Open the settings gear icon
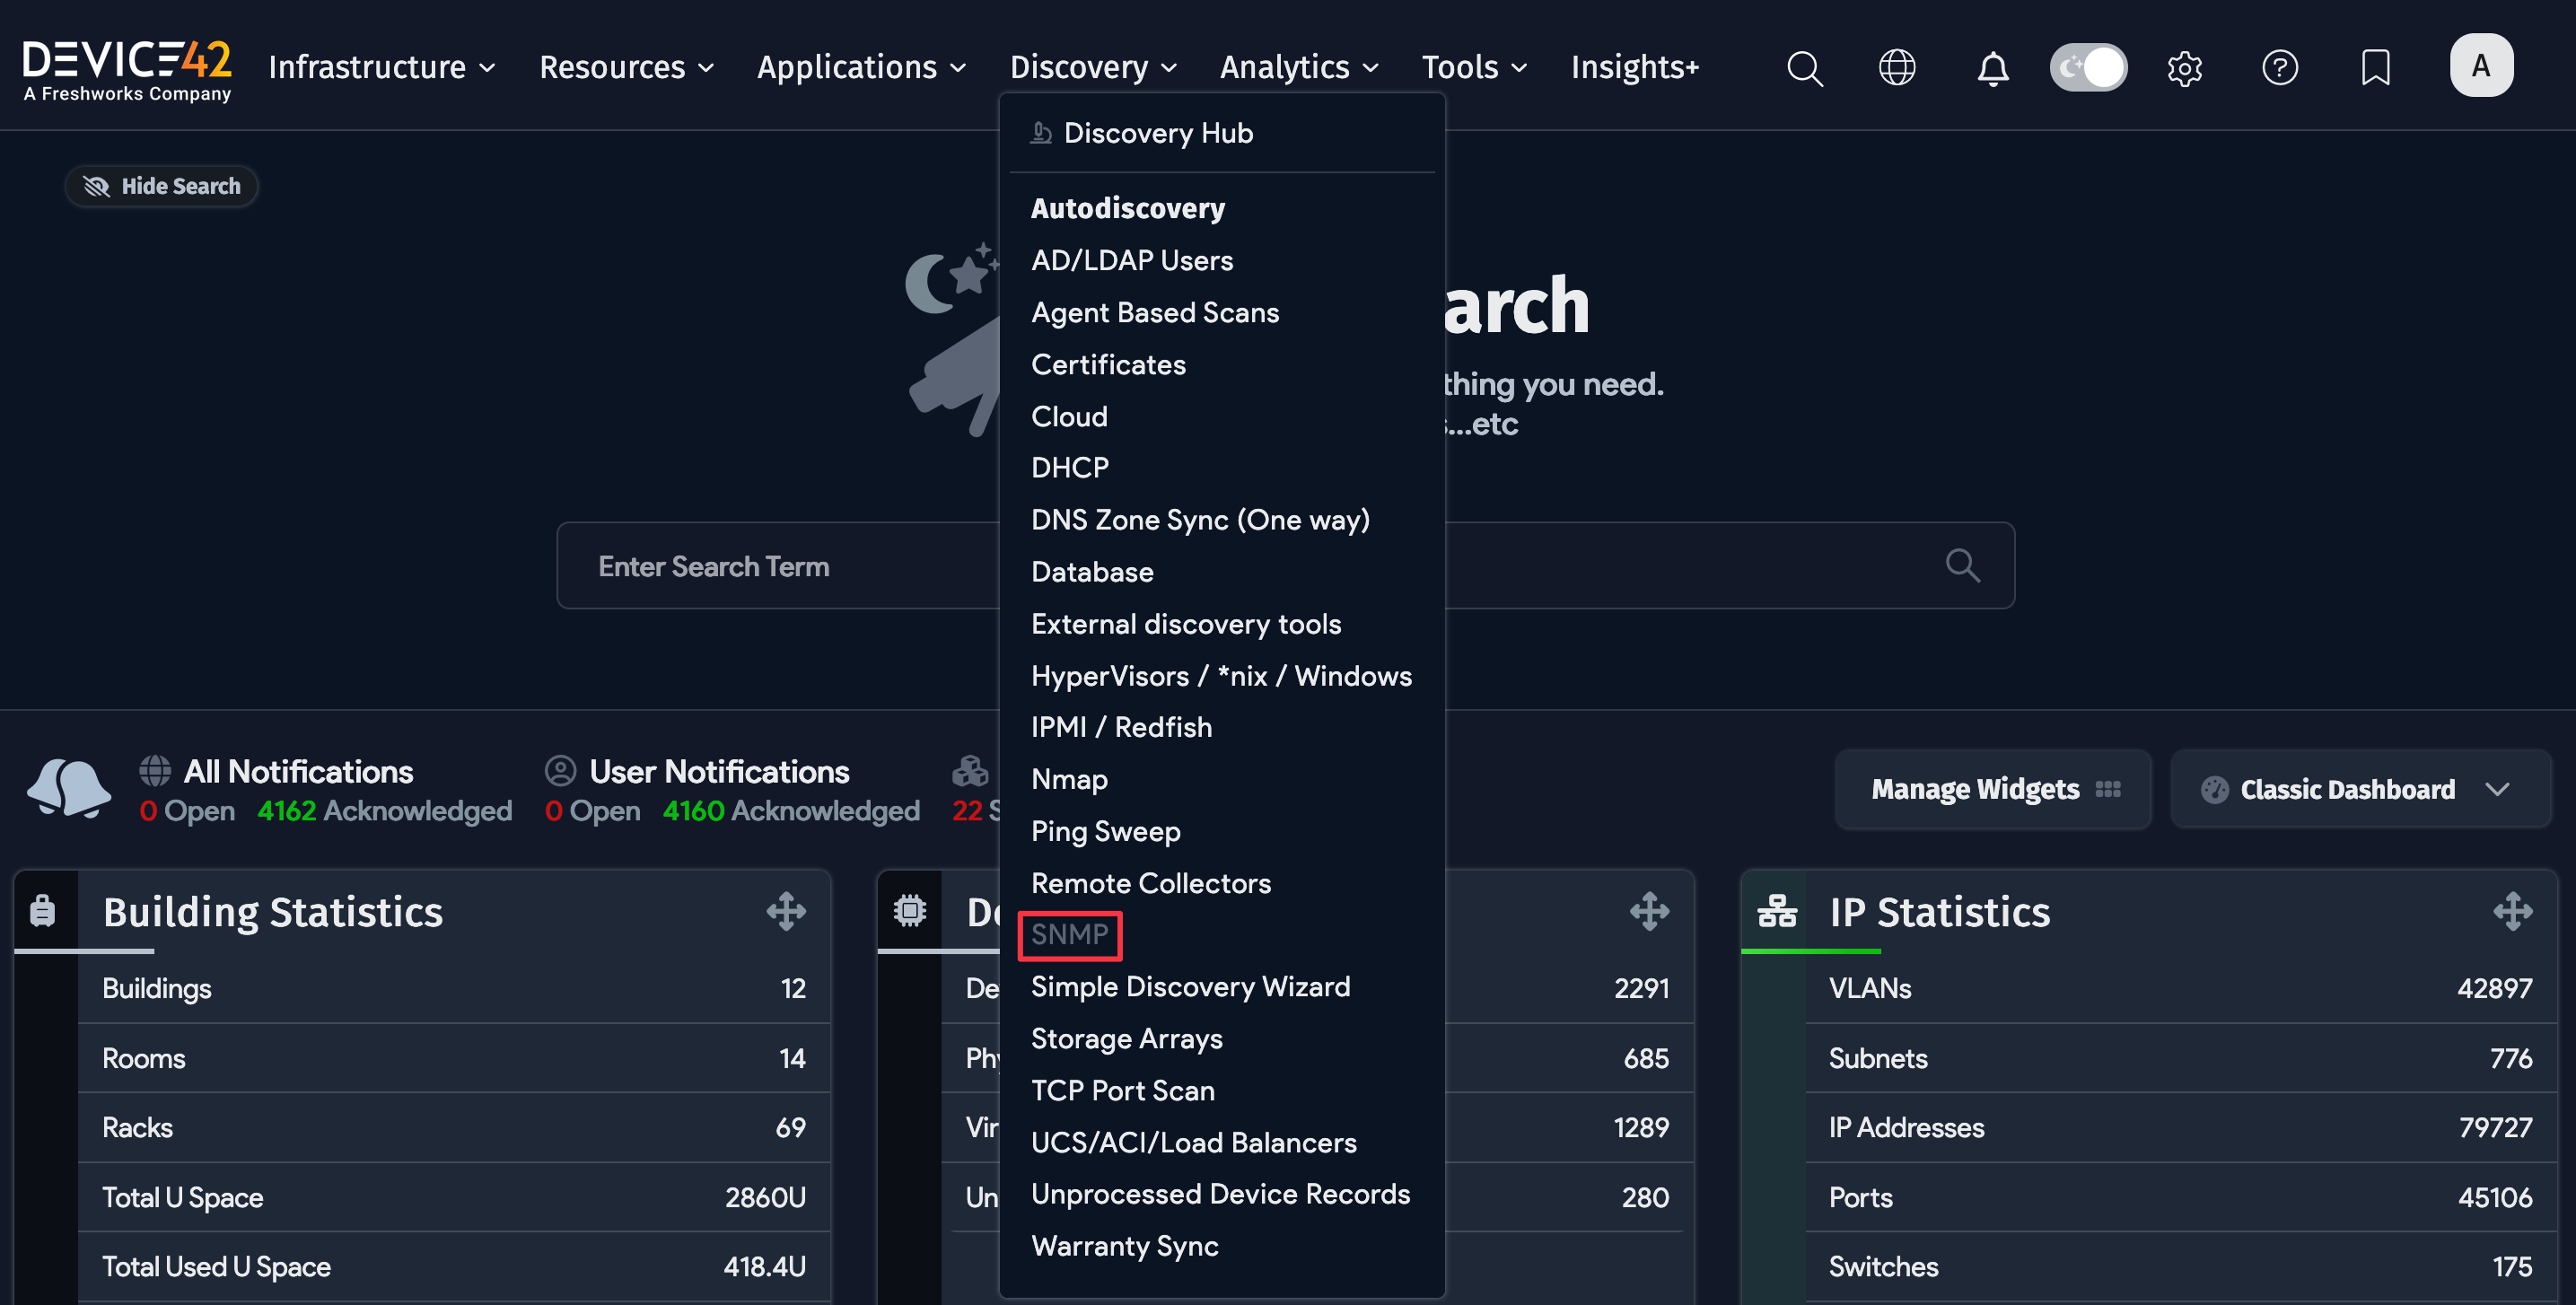 (x=2184, y=68)
